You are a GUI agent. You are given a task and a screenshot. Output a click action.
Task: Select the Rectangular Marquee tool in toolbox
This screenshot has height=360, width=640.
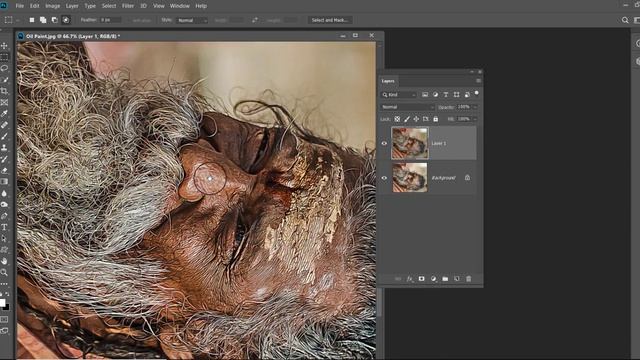[4, 57]
